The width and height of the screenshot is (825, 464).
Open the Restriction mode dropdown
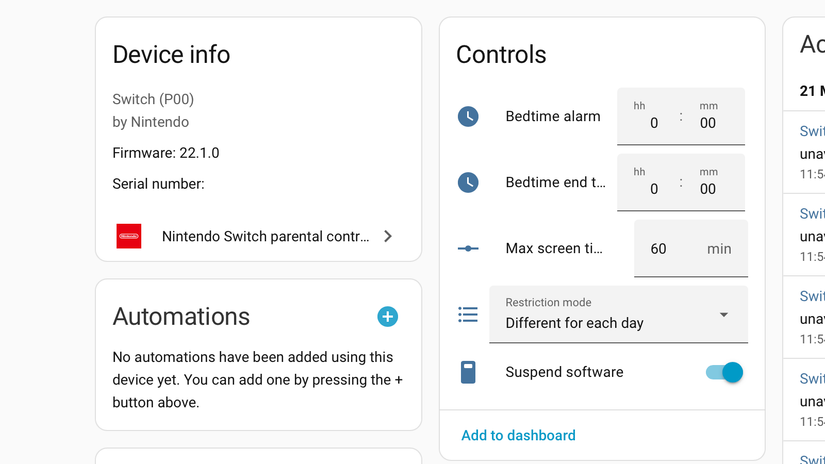pyautogui.click(x=618, y=315)
